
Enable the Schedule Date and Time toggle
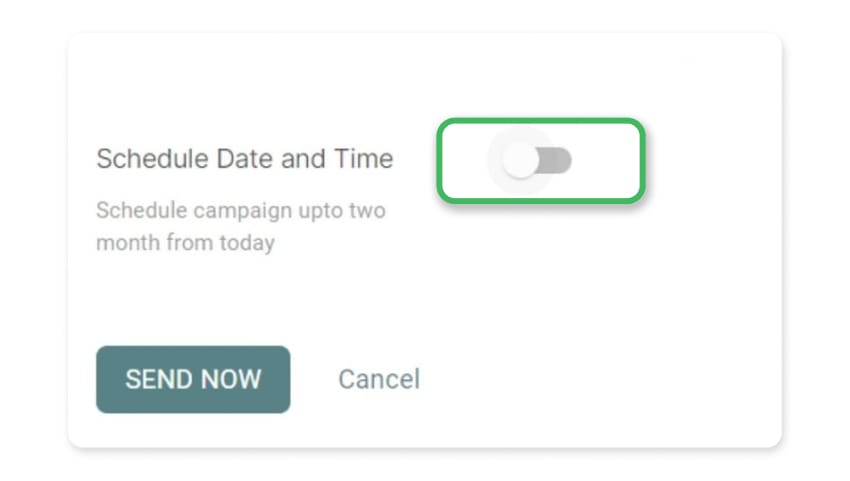[536, 161]
